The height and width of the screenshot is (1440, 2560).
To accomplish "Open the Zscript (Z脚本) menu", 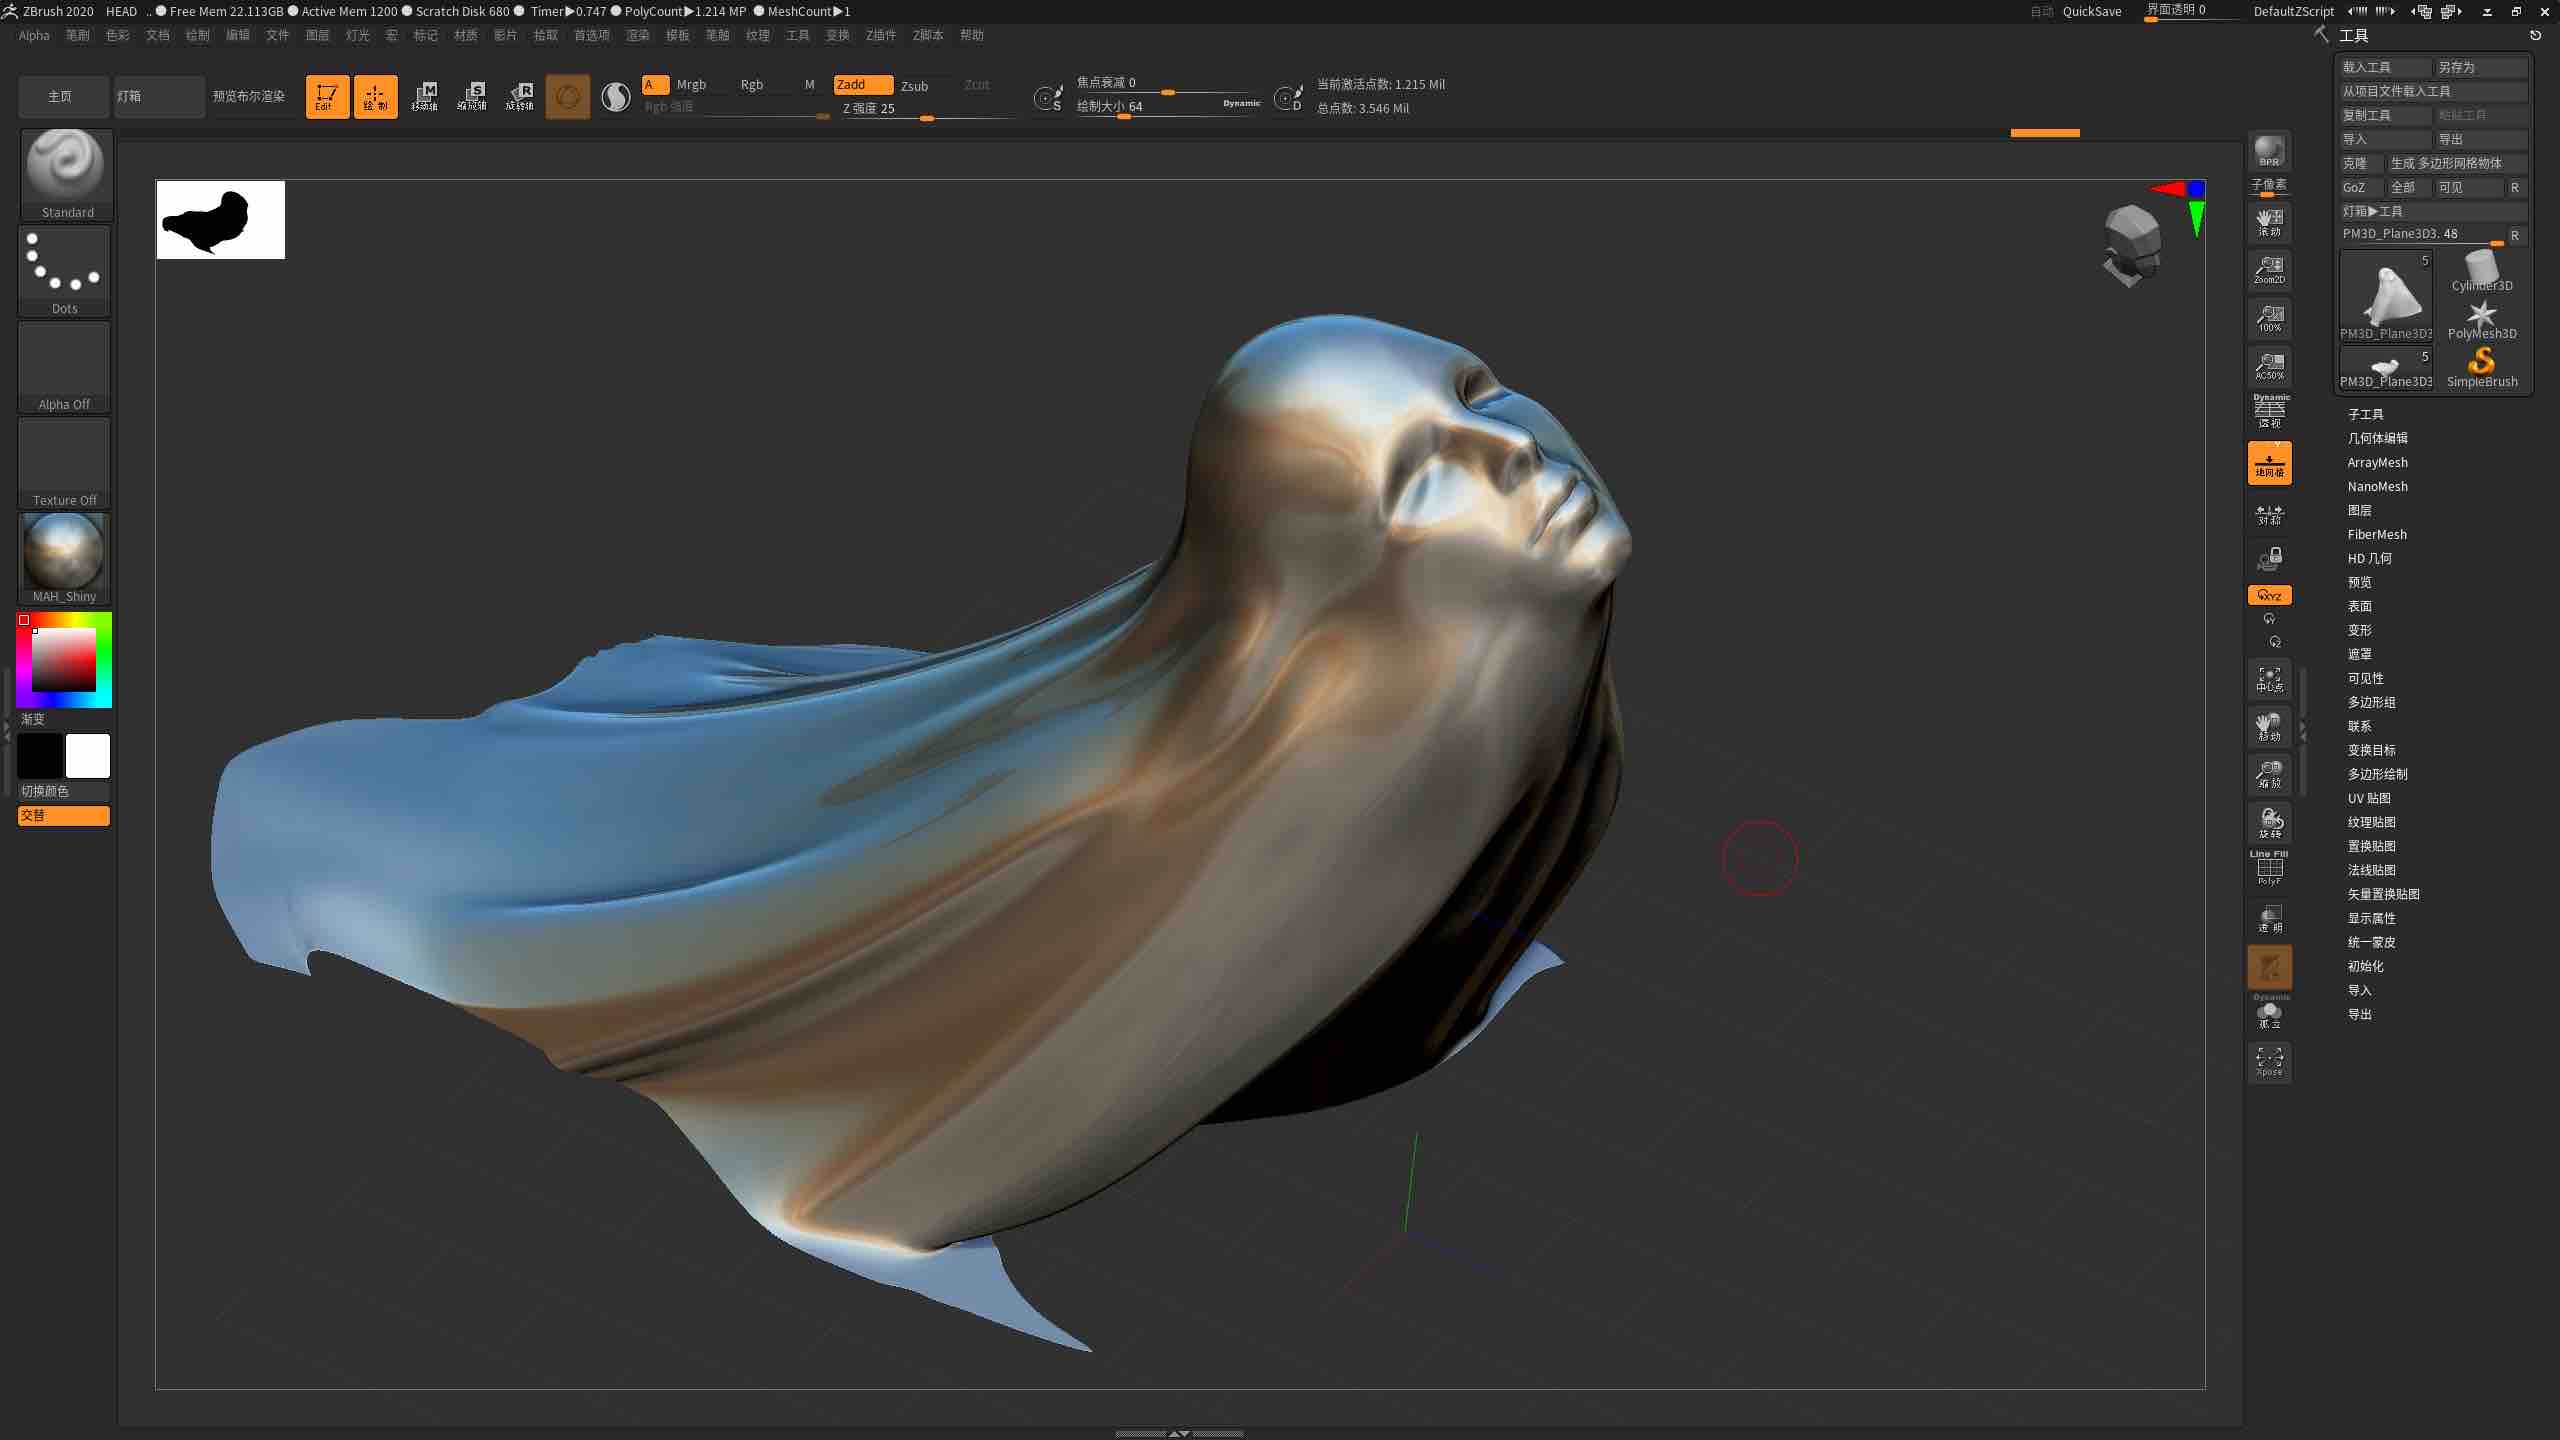I will click(x=927, y=35).
